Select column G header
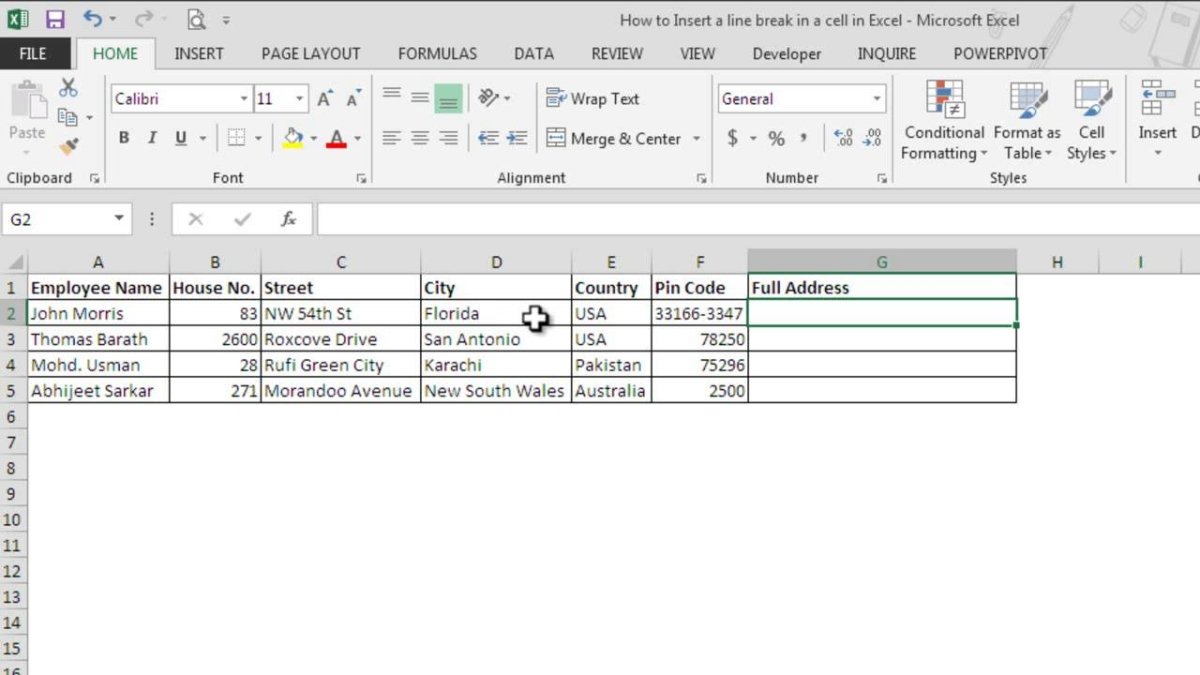The width and height of the screenshot is (1200, 675). point(882,262)
